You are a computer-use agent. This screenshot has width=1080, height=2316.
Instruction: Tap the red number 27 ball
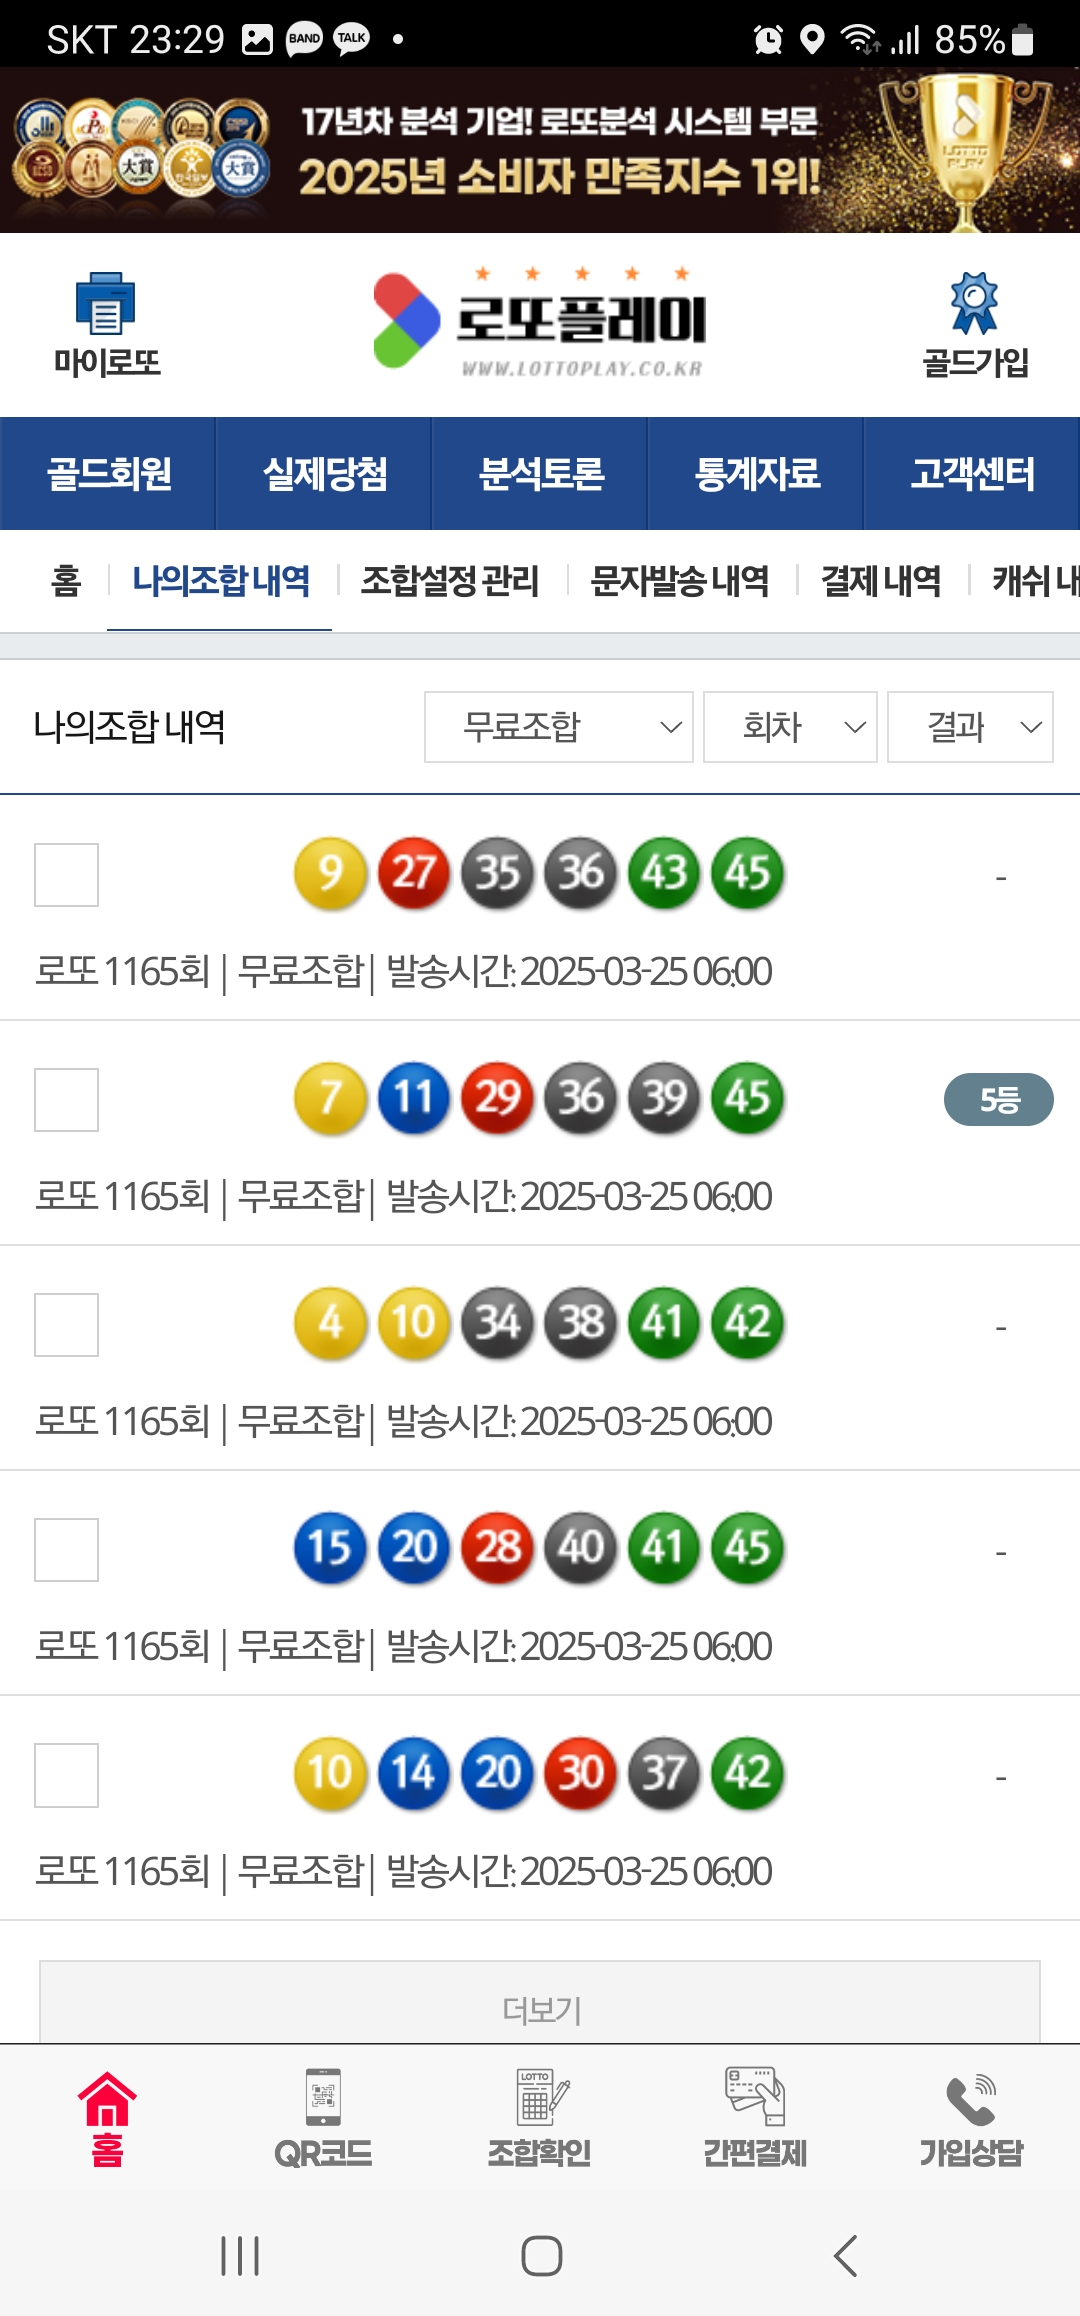tap(413, 873)
